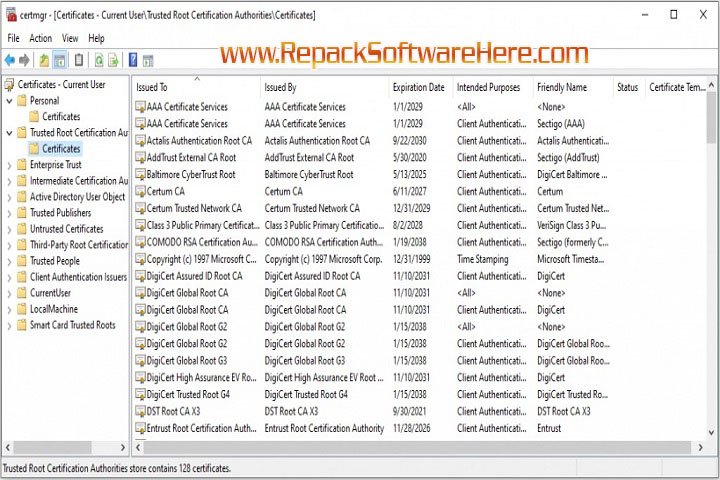The height and width of the screenshot is (480, 720).
Task: Click Certificate Tem... column header
Action: [x=676, y=87]
